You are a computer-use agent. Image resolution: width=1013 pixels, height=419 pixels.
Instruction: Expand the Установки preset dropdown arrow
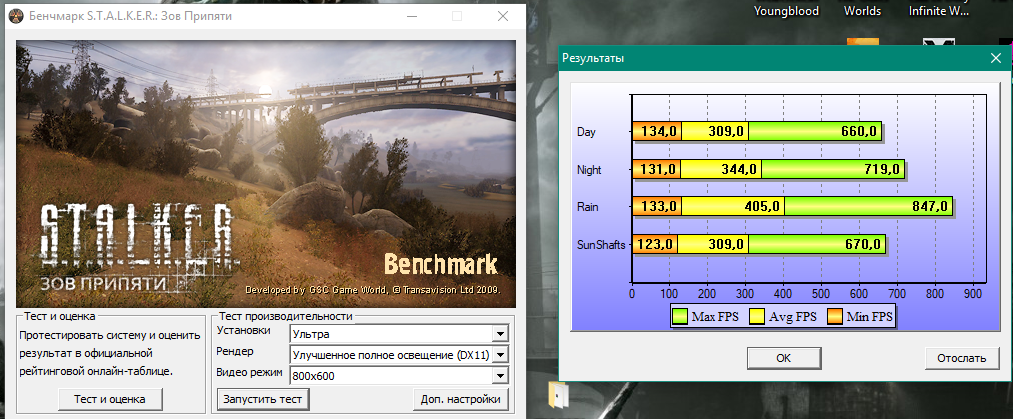click(499, 334)
